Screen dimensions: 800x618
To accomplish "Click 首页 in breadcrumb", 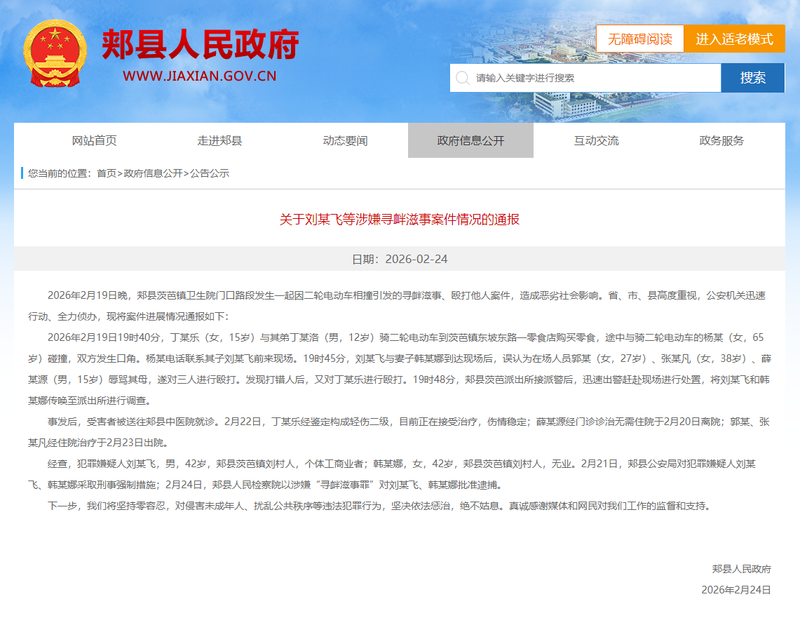I will click(x=107, y=174).
